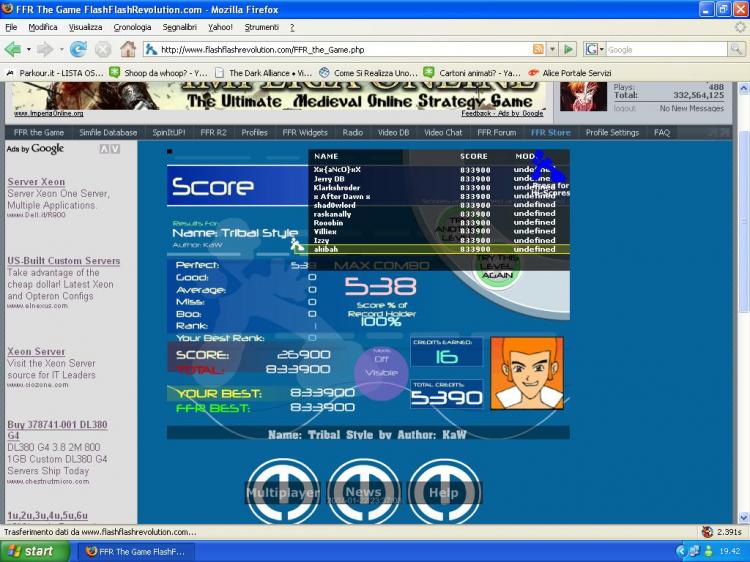This screenshot has height=562, width=750.
Task: Click the logout link
Action: coord(624,109)
